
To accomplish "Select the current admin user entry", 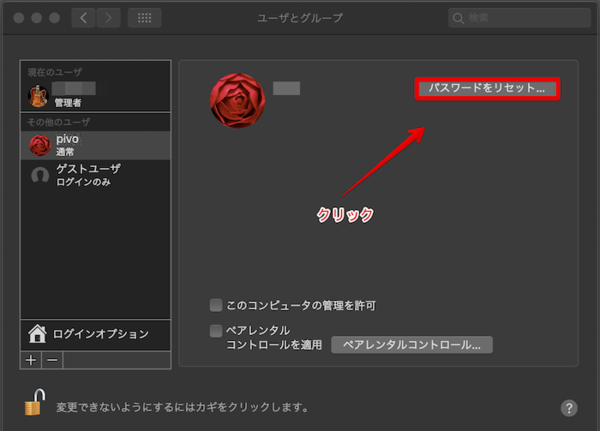I will coord(95,95).
